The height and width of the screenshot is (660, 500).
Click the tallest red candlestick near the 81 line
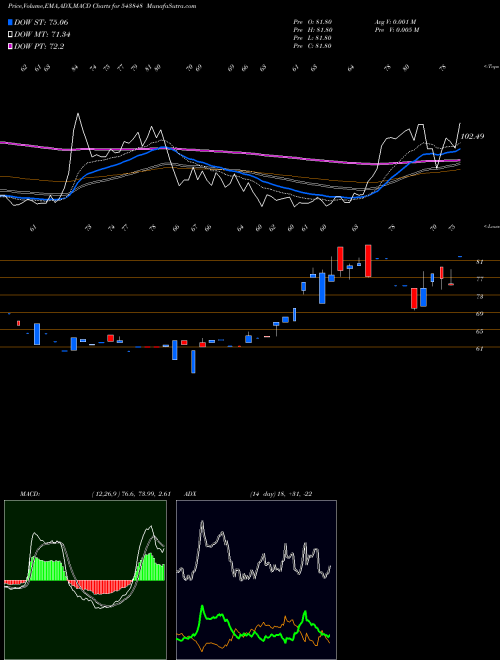[x=368, y=261]
